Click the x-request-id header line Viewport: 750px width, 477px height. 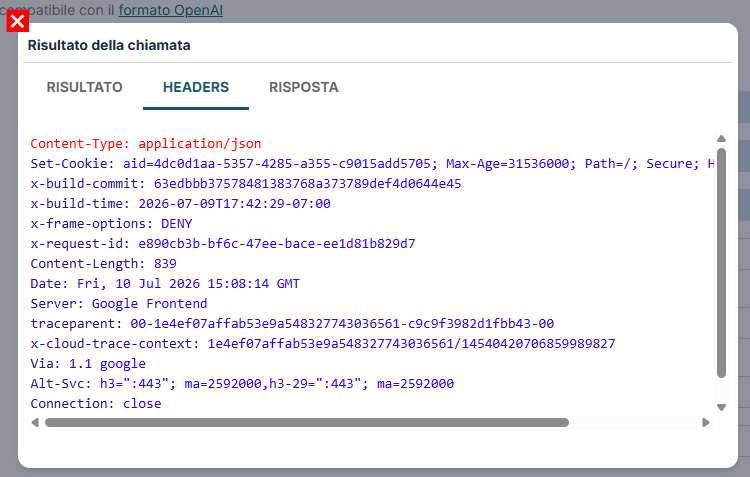223,244
